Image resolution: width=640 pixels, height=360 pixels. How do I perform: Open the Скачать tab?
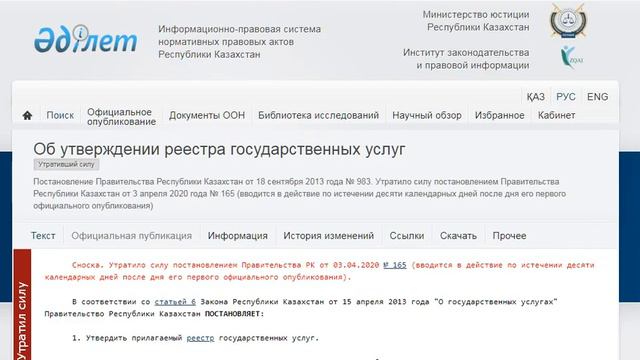pyautogui.click(x=458, y=236)
